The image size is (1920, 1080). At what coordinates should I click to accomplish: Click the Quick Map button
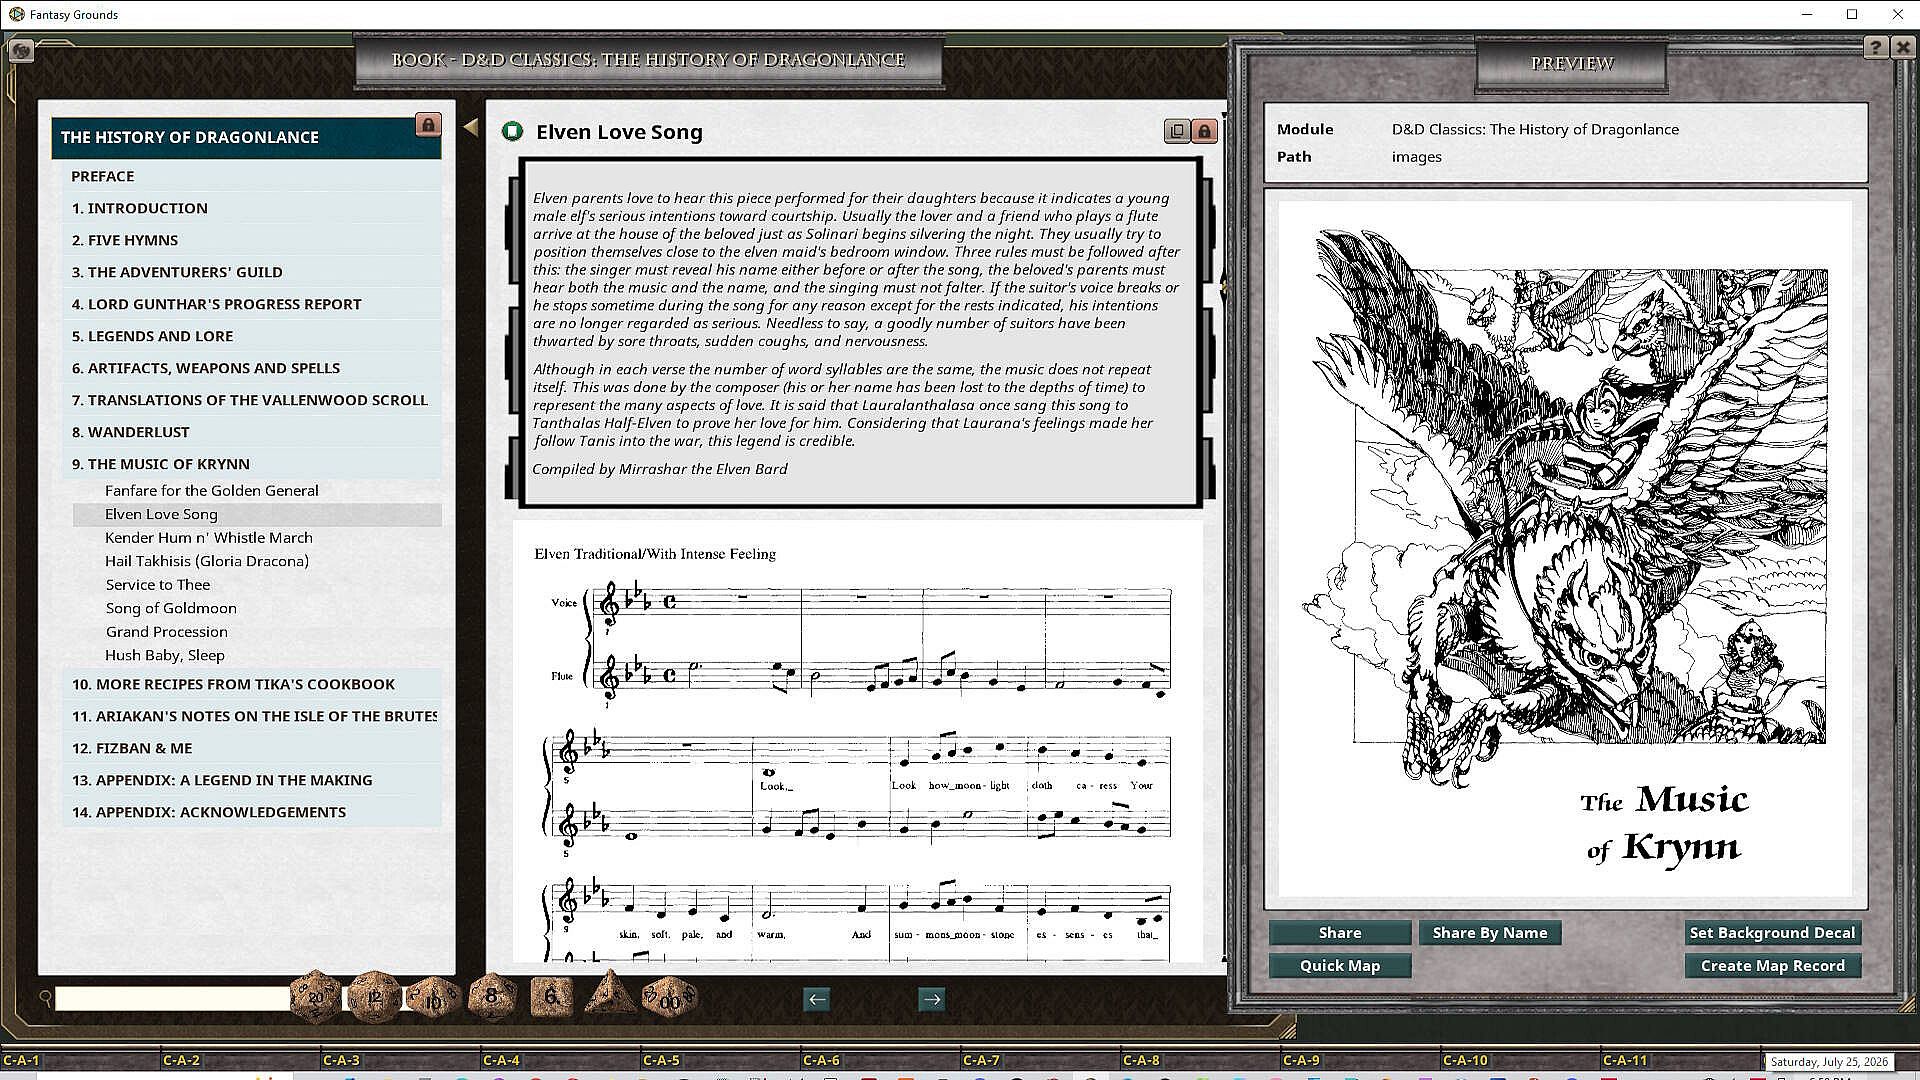pos(1339,965)
